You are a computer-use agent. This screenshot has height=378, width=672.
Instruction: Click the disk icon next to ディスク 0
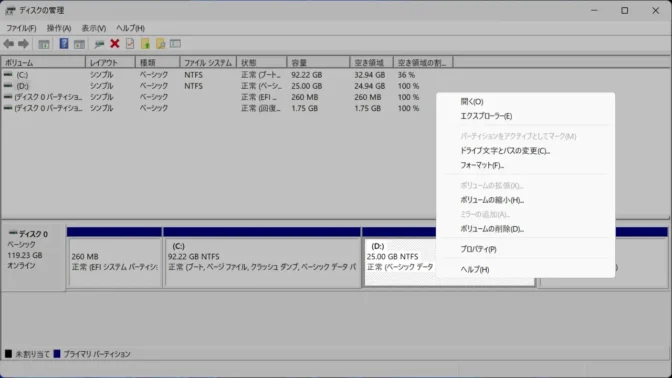13,233
